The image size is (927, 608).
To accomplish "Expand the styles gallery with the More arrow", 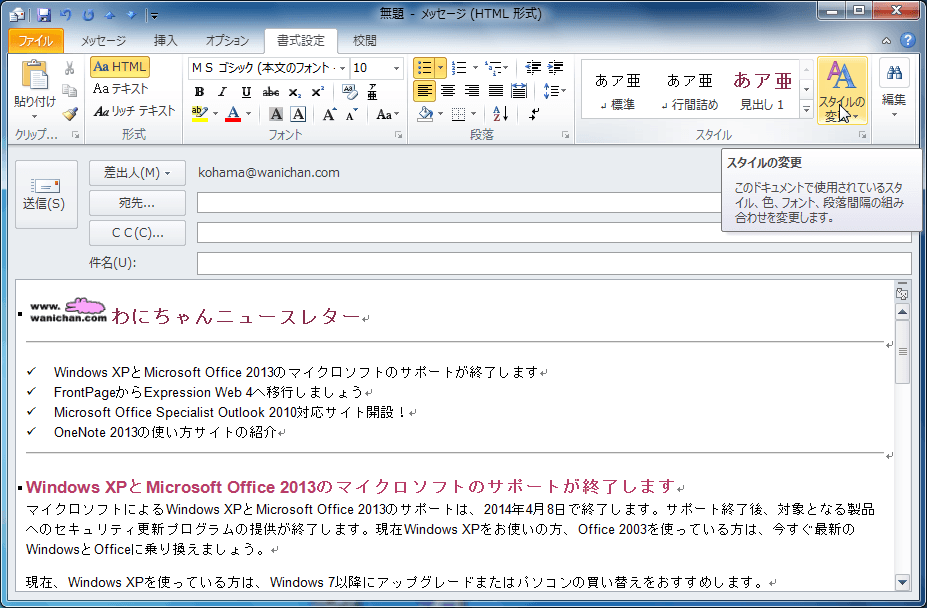I will pyautogui.click(x=806, y=109).
